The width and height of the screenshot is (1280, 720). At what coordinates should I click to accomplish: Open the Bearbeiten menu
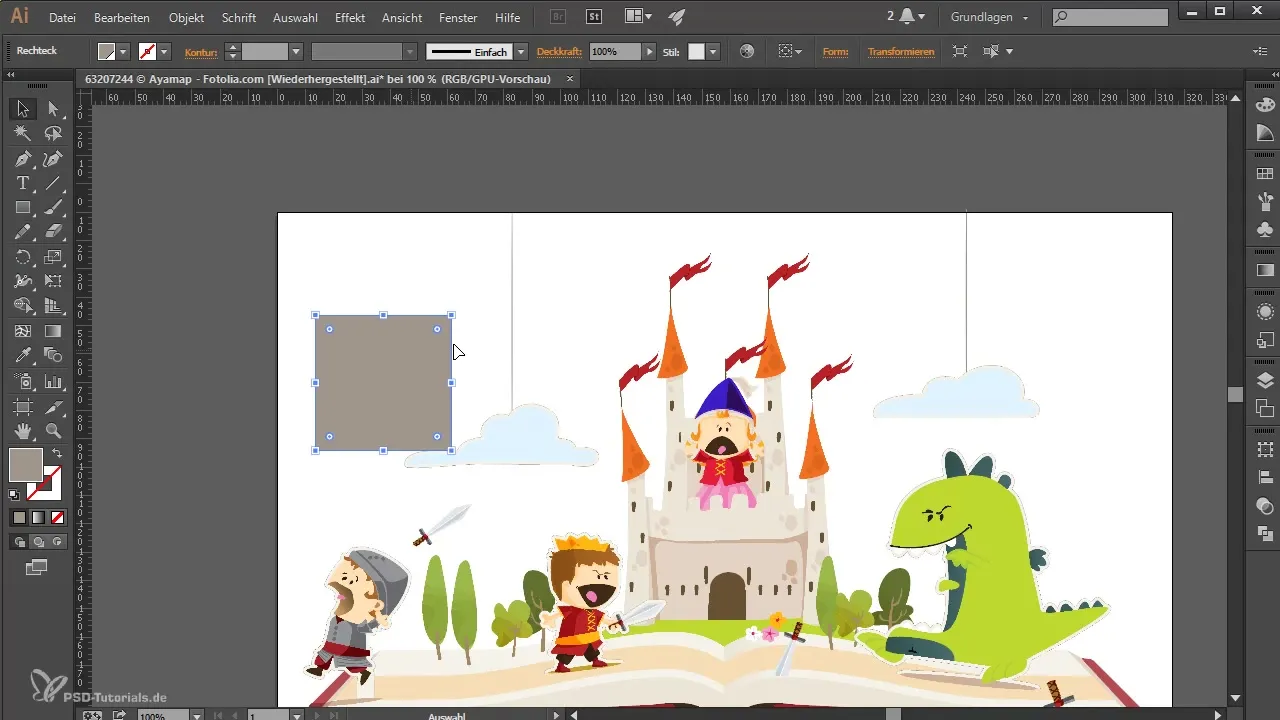click(x=122, y=17)
